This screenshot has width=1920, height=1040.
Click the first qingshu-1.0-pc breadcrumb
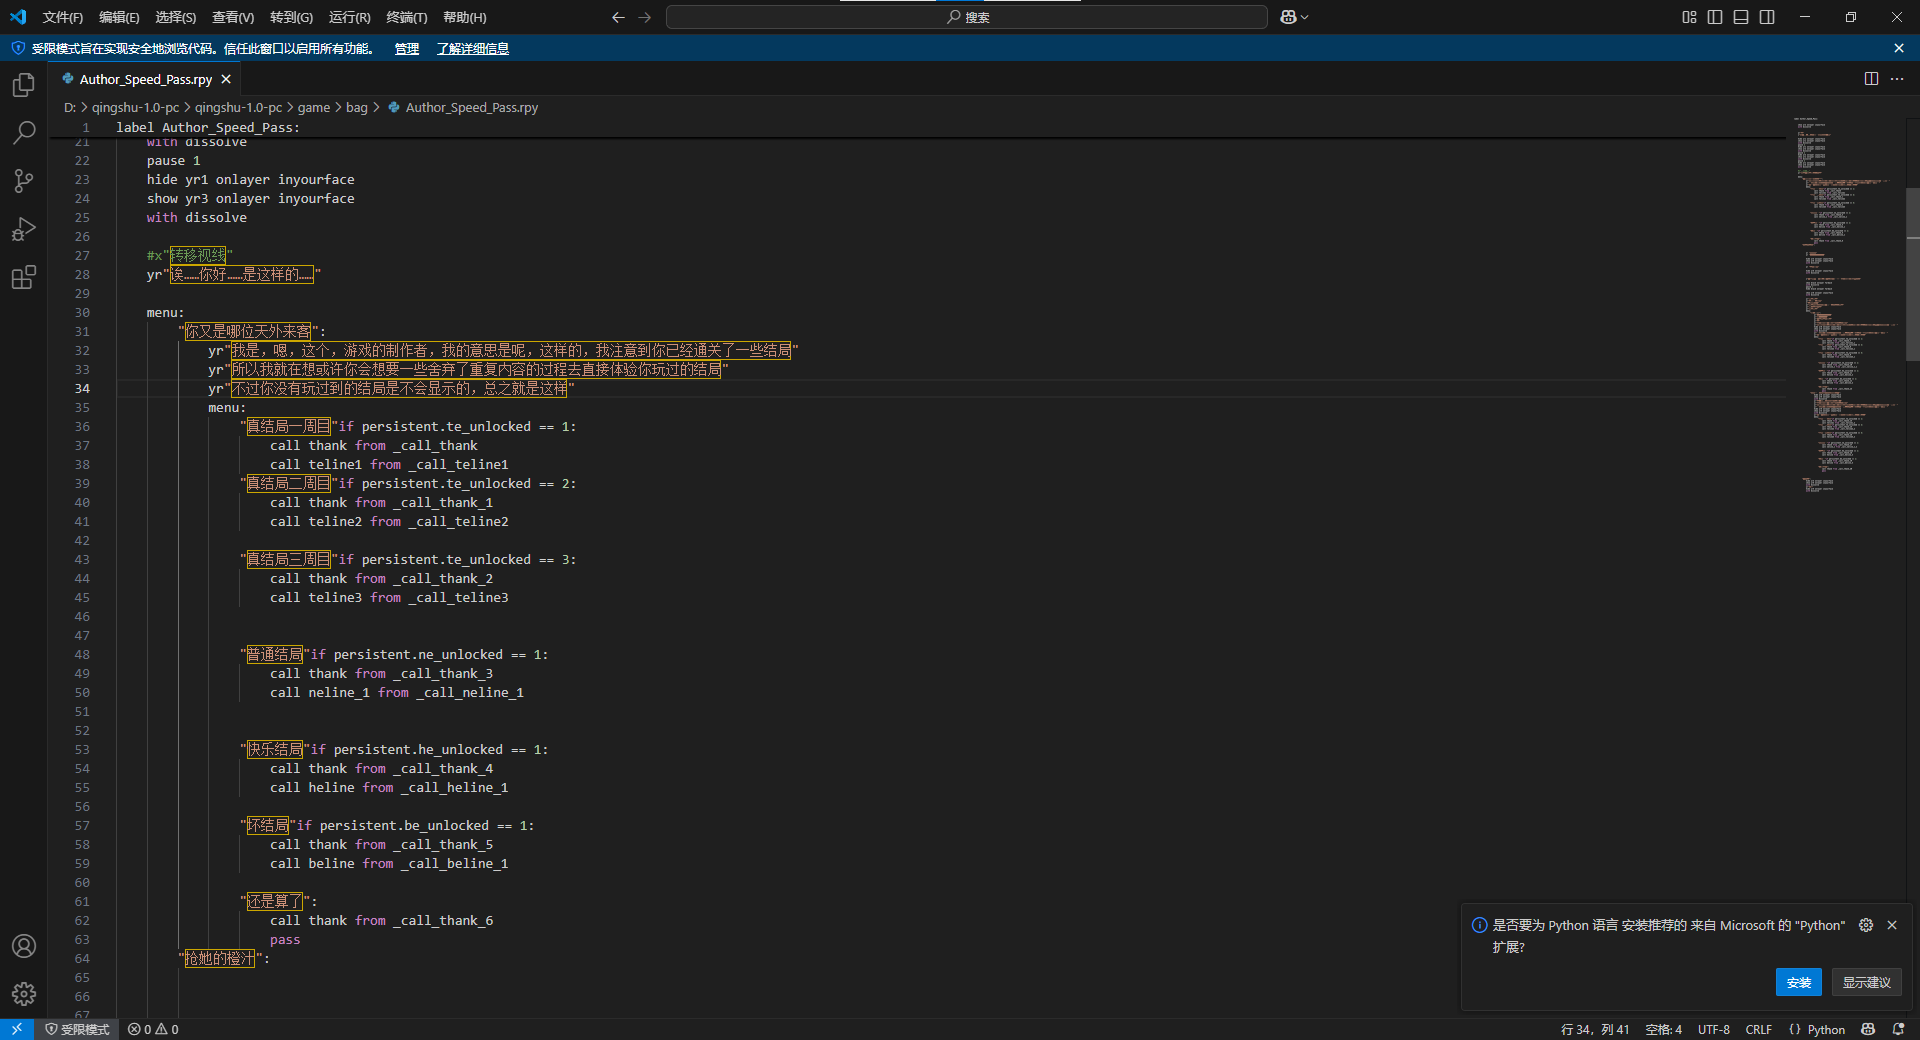(135, 107)
